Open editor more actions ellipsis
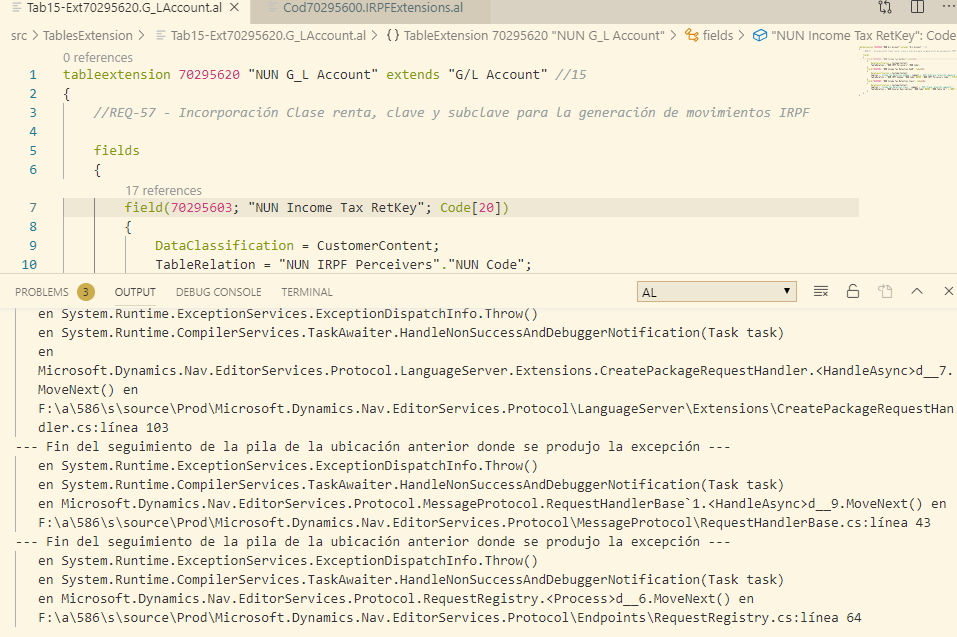Image resolution: width=957 pixels, height=637 pixels. click(948, 7)
